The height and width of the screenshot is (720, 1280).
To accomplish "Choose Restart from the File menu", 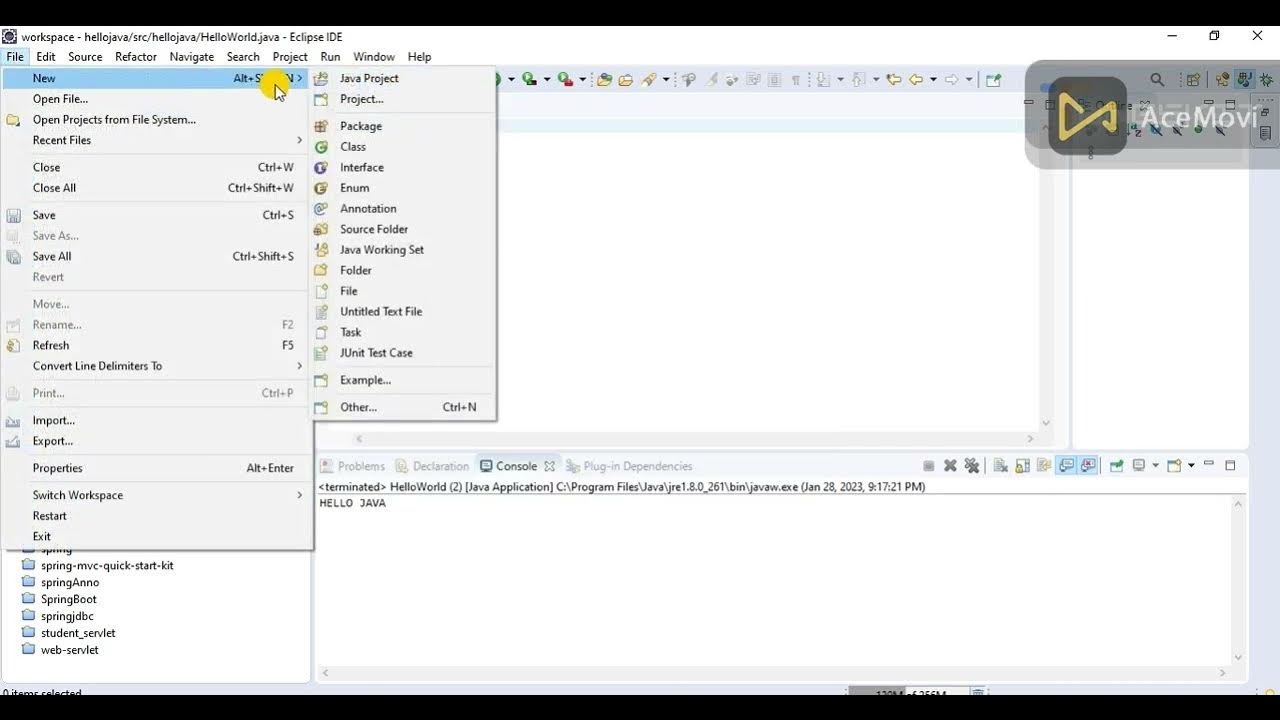I will pyautogui.click(x=158, y=516).
